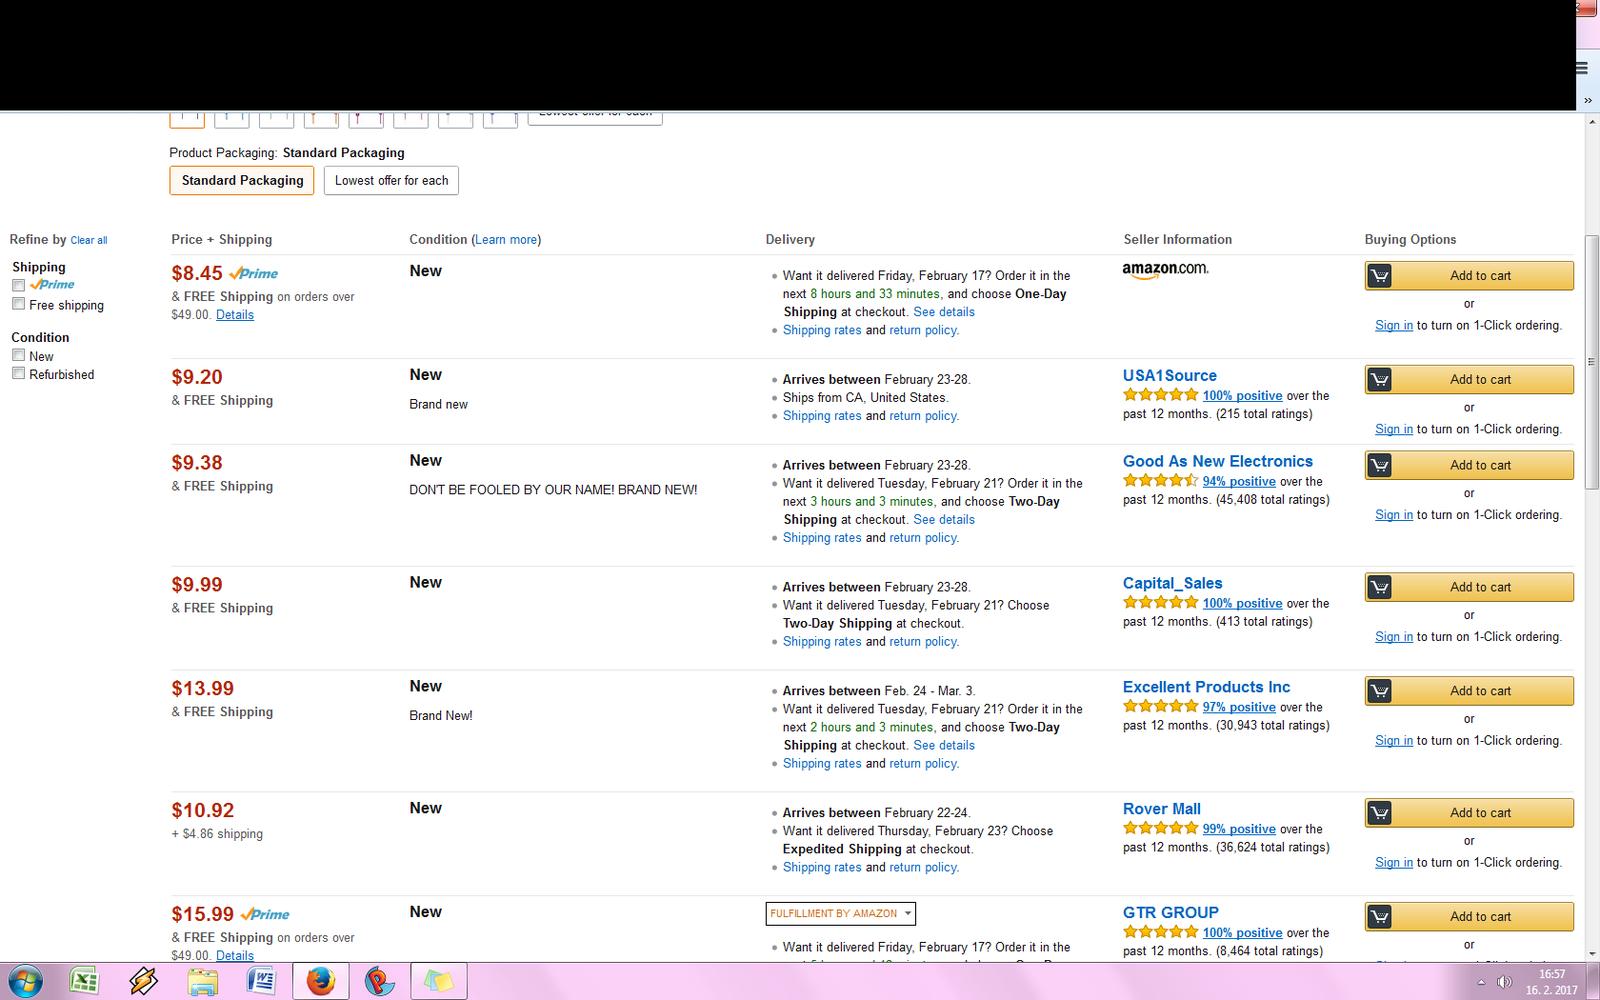The image size is (1600, 1000).
Task: Click the amazon.com seller logo
Action: [x=1165, y=270]
